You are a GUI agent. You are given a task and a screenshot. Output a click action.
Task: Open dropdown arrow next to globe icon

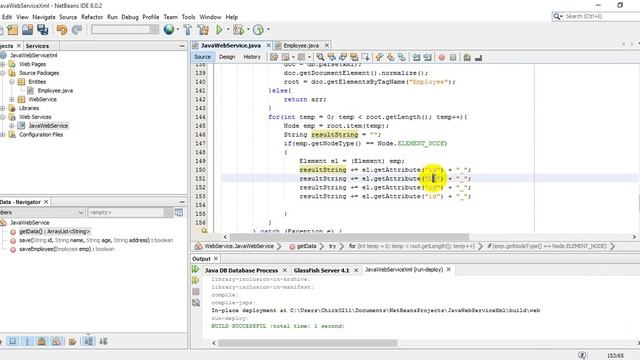[x=178, y=29]
